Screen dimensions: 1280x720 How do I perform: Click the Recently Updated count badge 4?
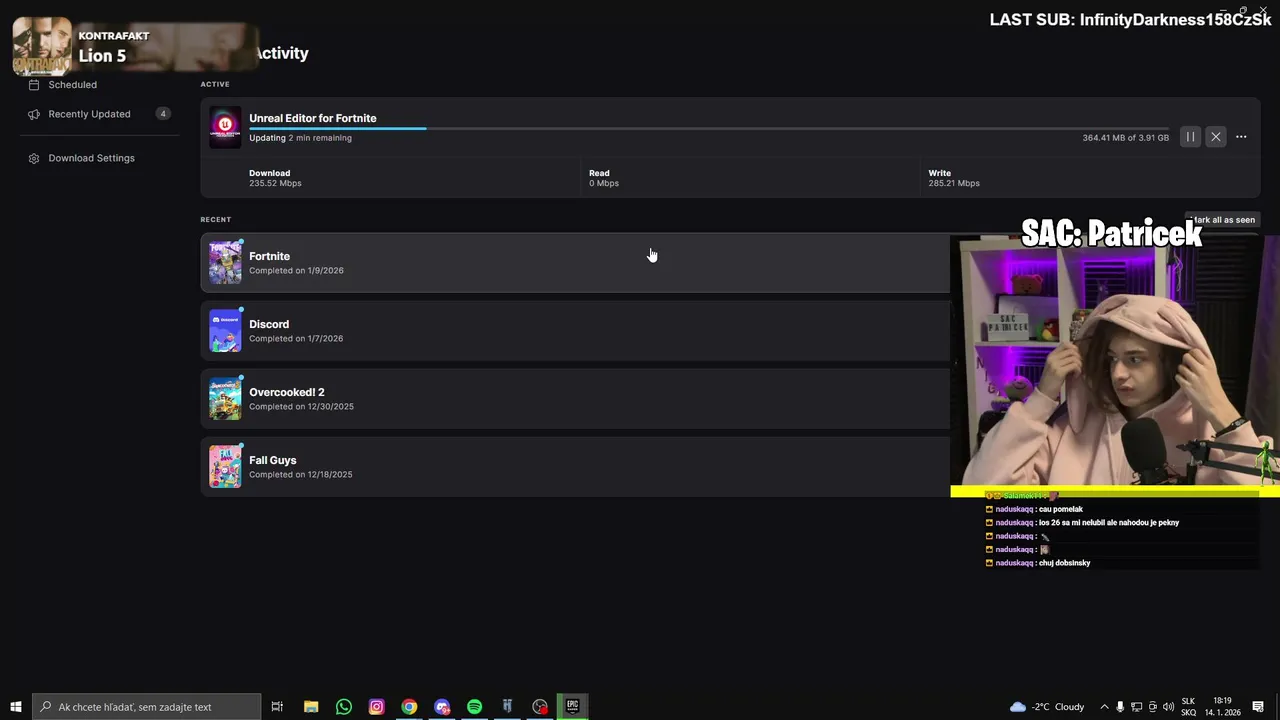(x=163, y=114)
